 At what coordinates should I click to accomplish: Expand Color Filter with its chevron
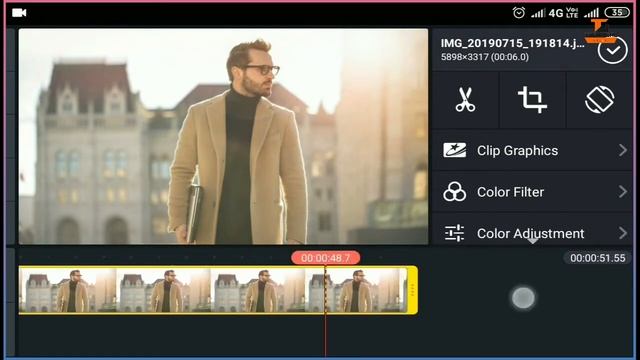tap(622, 191)
